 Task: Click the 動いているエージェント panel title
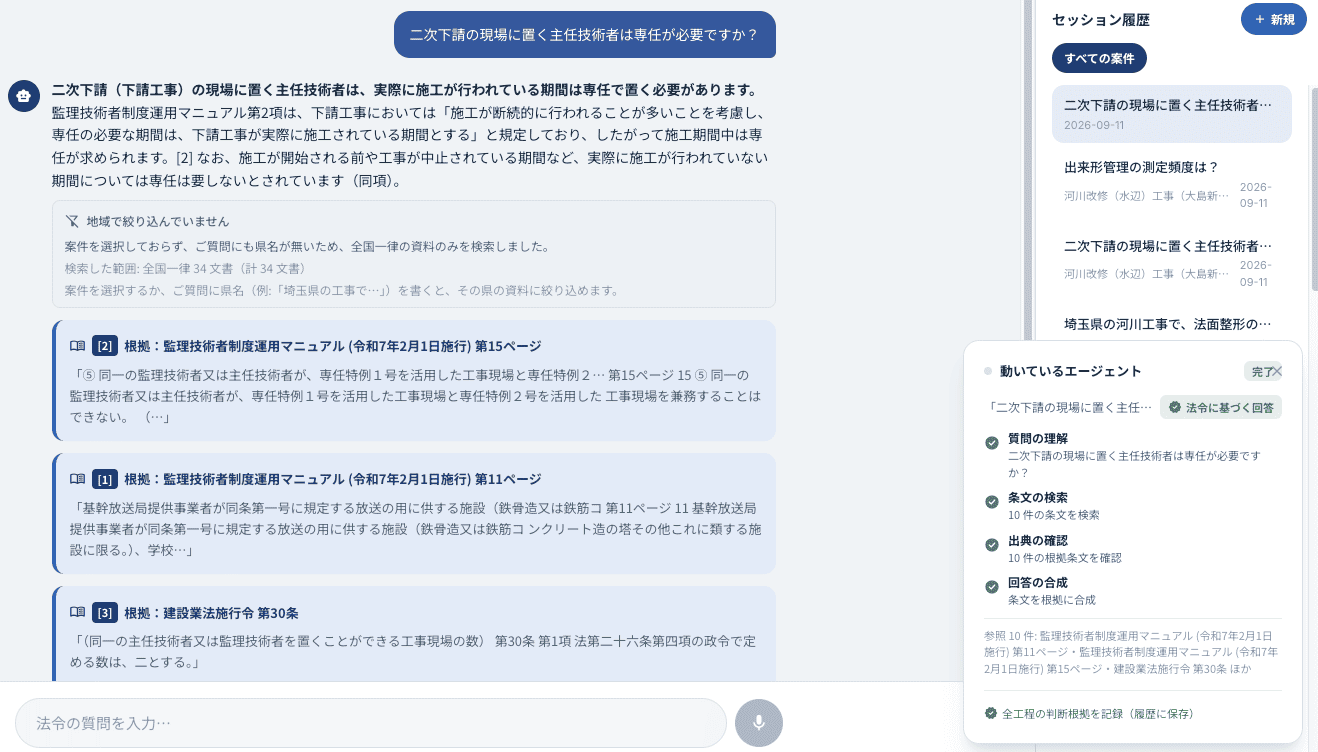tap(1070, 371)
